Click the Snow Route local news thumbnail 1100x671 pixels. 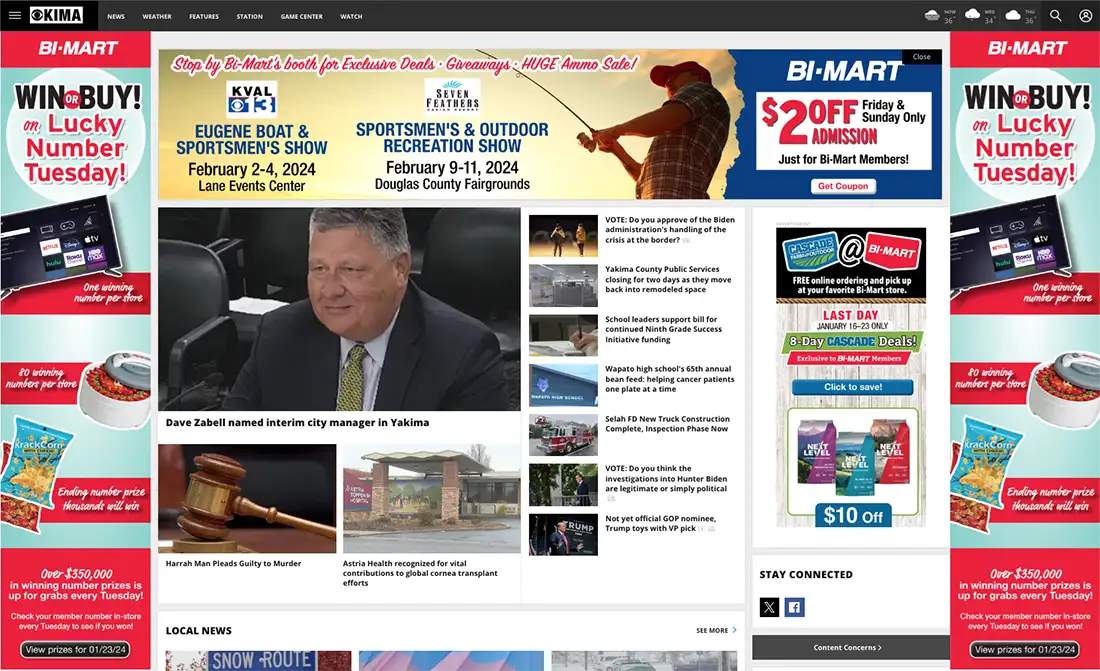pos(258,660)
